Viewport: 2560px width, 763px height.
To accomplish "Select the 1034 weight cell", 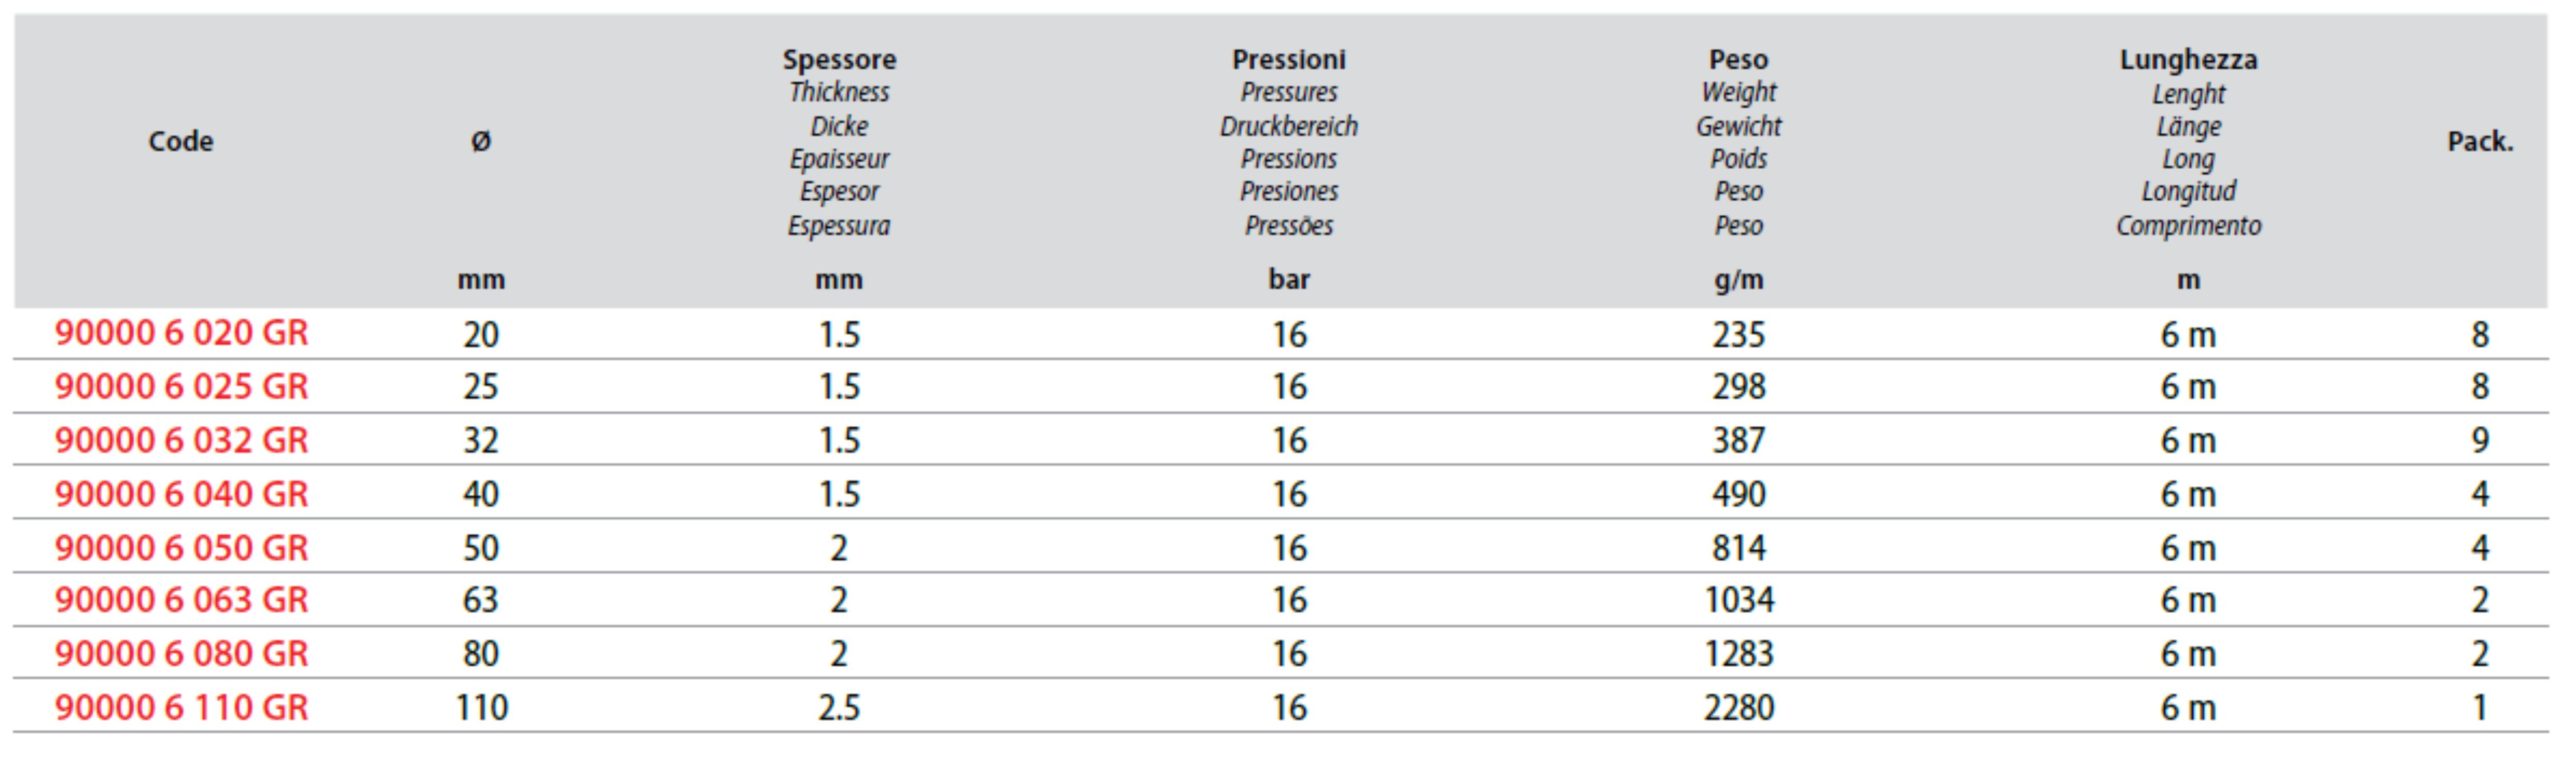I will 1739,600.
